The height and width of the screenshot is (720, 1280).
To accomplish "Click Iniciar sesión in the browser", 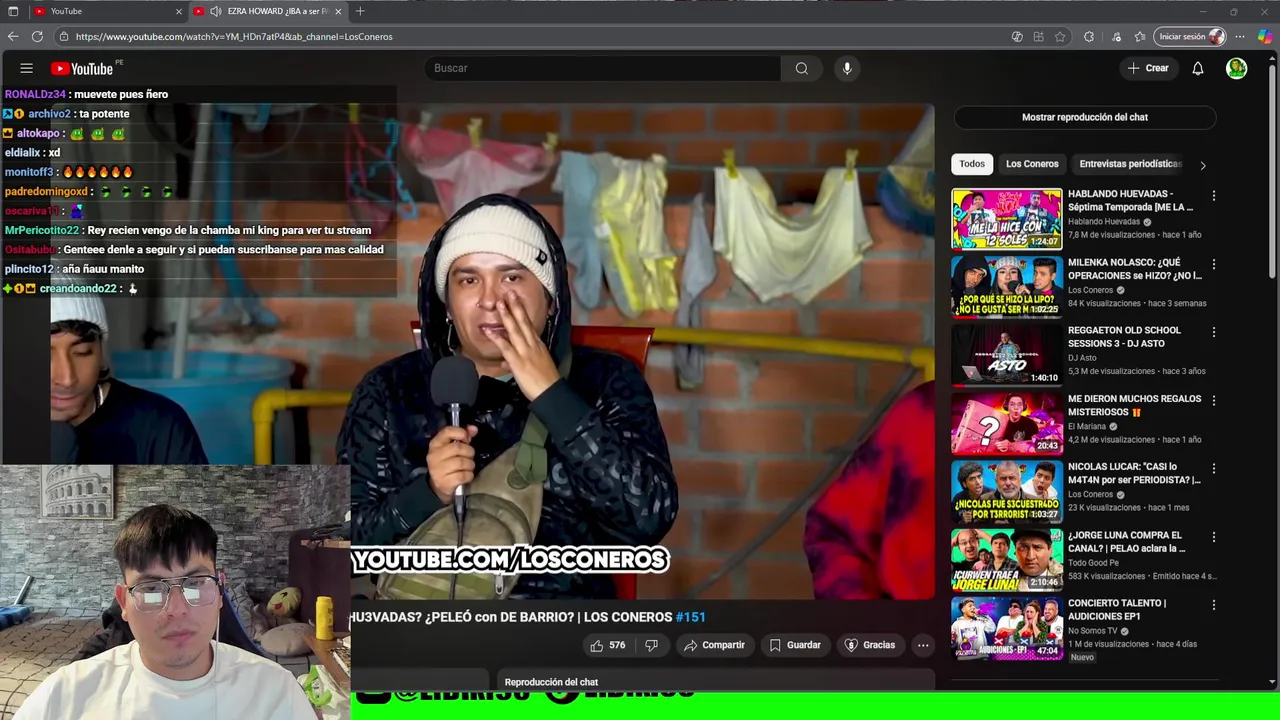I will [1190, 37].
